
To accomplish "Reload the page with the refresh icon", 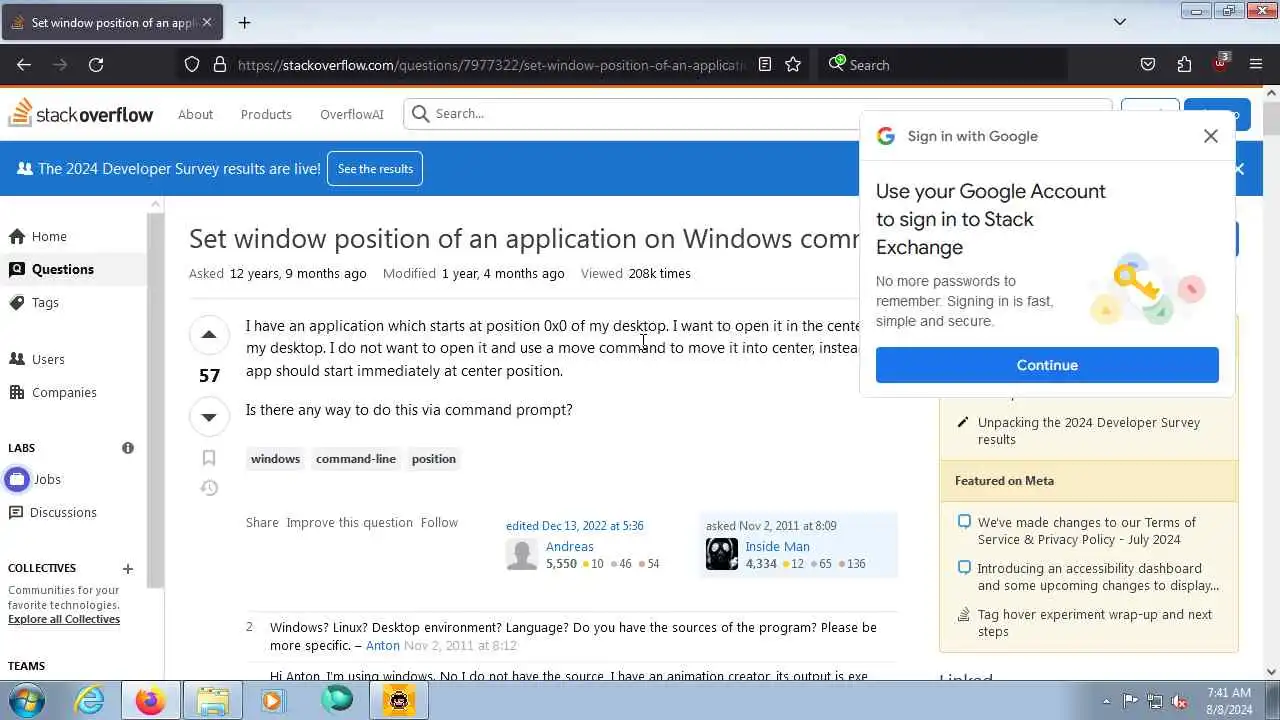I will pyautogui.click(x=96, y=65).
